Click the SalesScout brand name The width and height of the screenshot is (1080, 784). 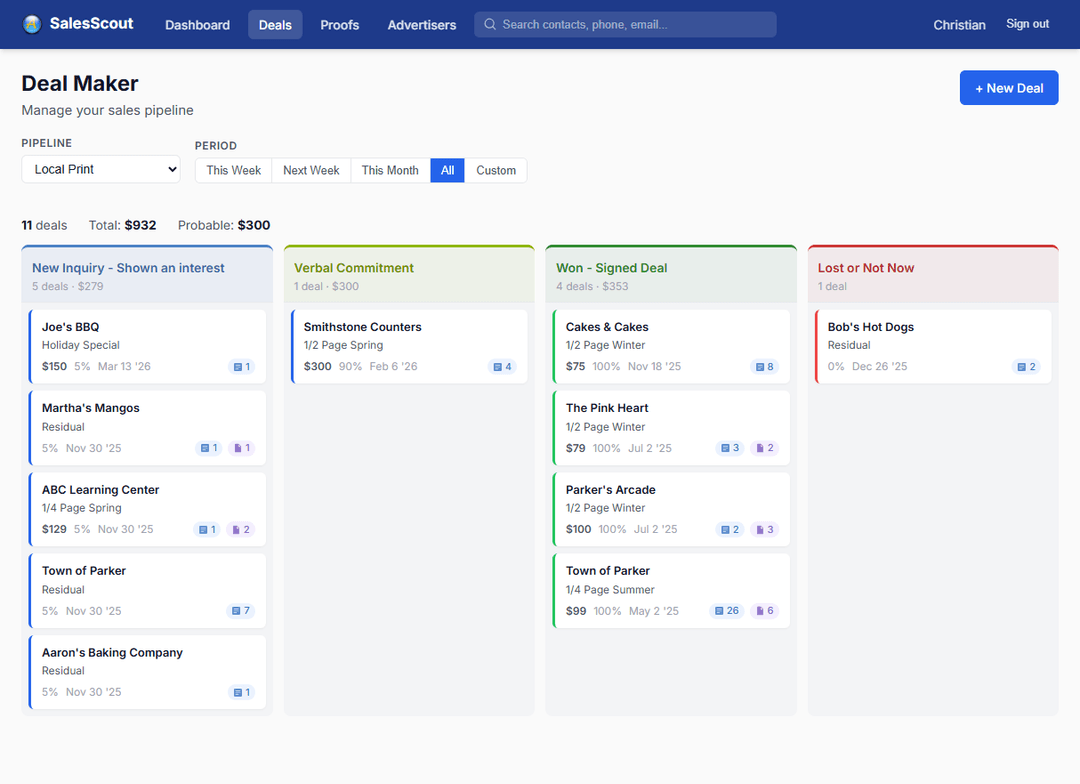pyautogui.click(x=92, y=23)
